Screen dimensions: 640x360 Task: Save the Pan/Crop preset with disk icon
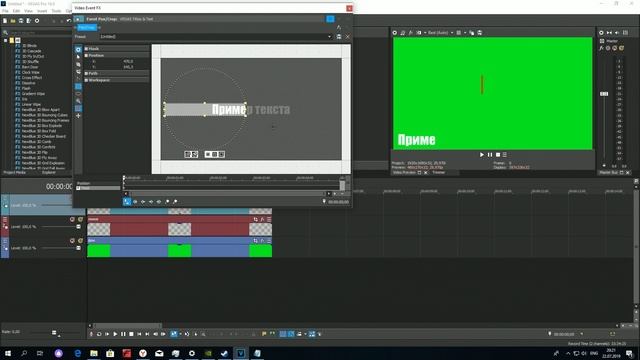pyautogui.click(x=339, y=37)
